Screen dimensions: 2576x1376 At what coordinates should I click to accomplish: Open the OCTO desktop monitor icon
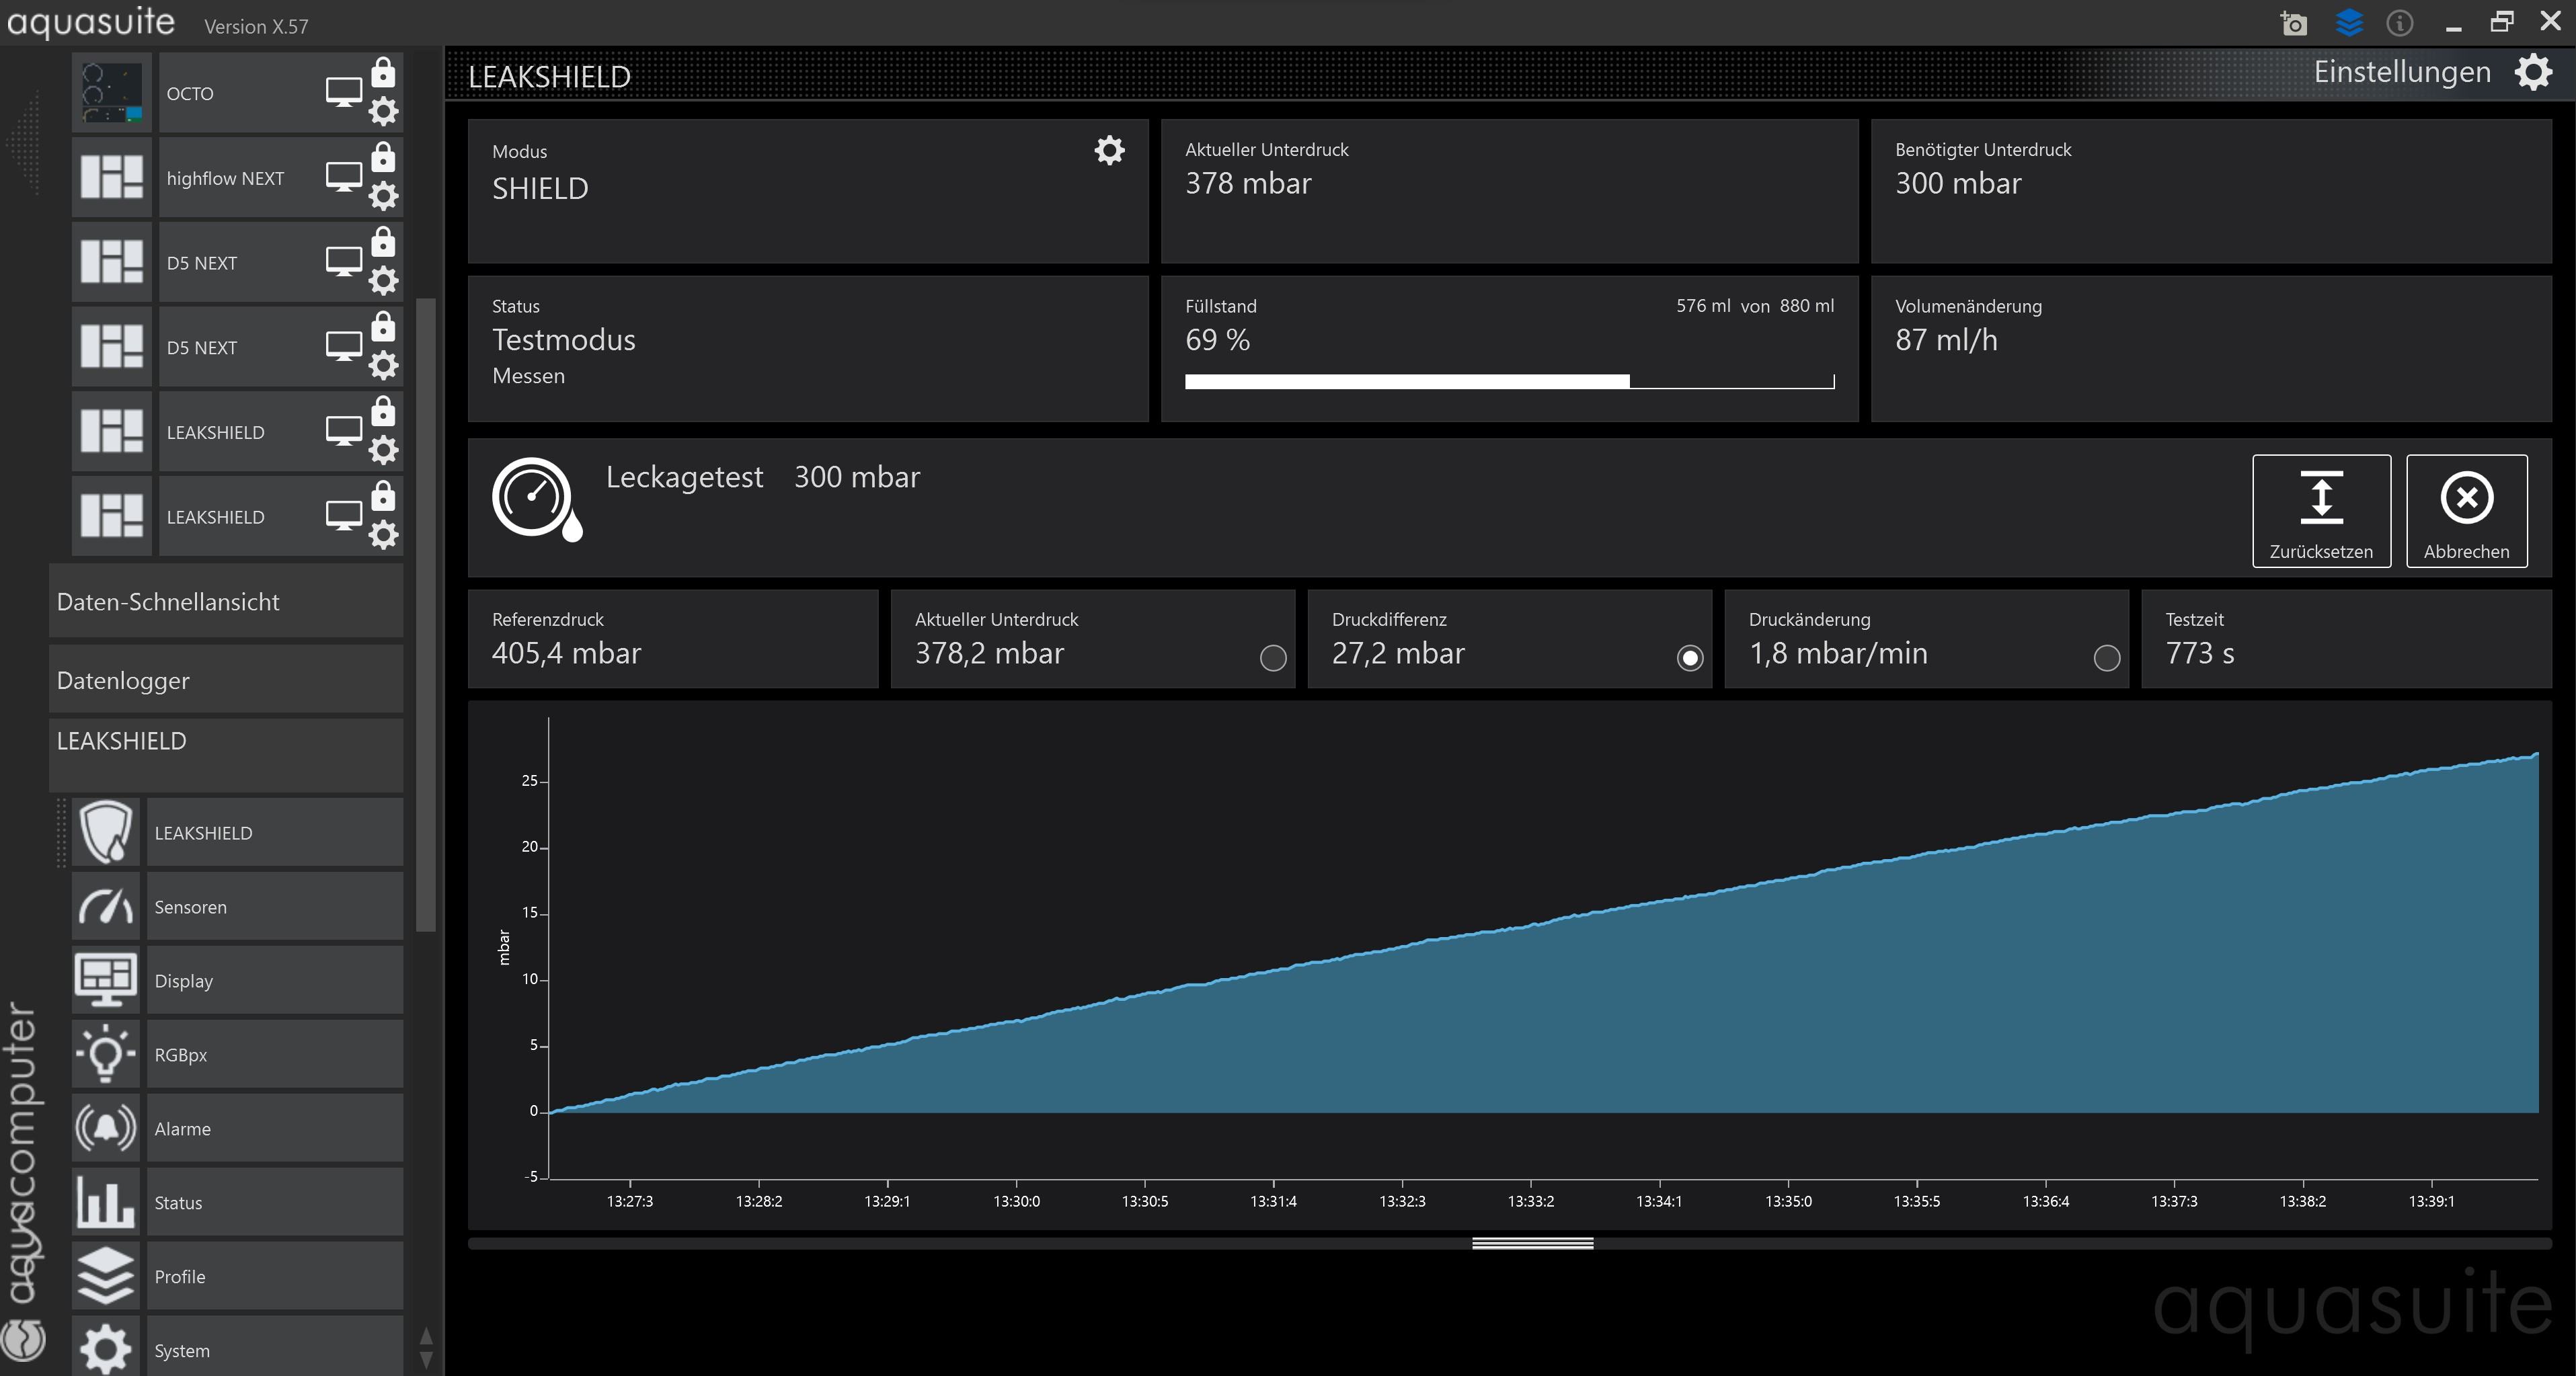344,92
